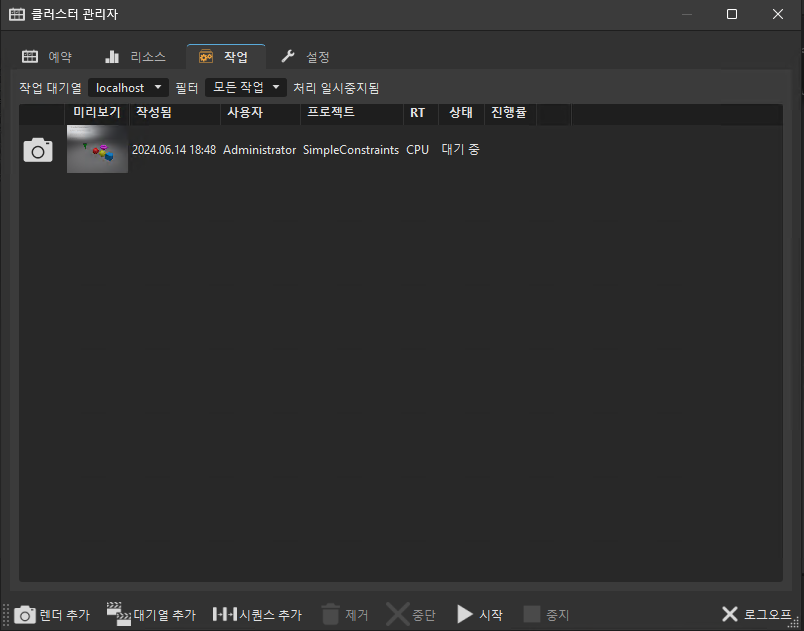Viewport: 804px width, 631px height.
Task: Click the cluster manager title bar icon
Action: pyautogui.click(x=17, y=14)
